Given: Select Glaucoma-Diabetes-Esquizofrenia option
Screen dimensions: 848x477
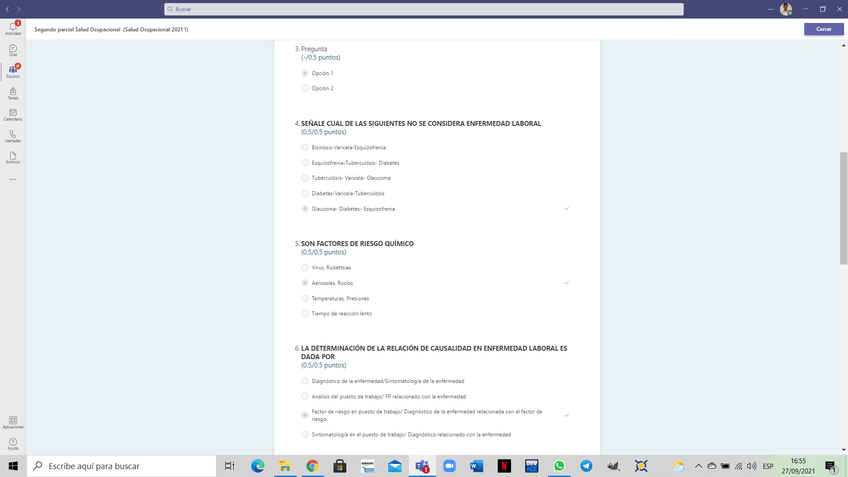Looking at the screenshot, I should pyautogui.click(x=305, y=209).
